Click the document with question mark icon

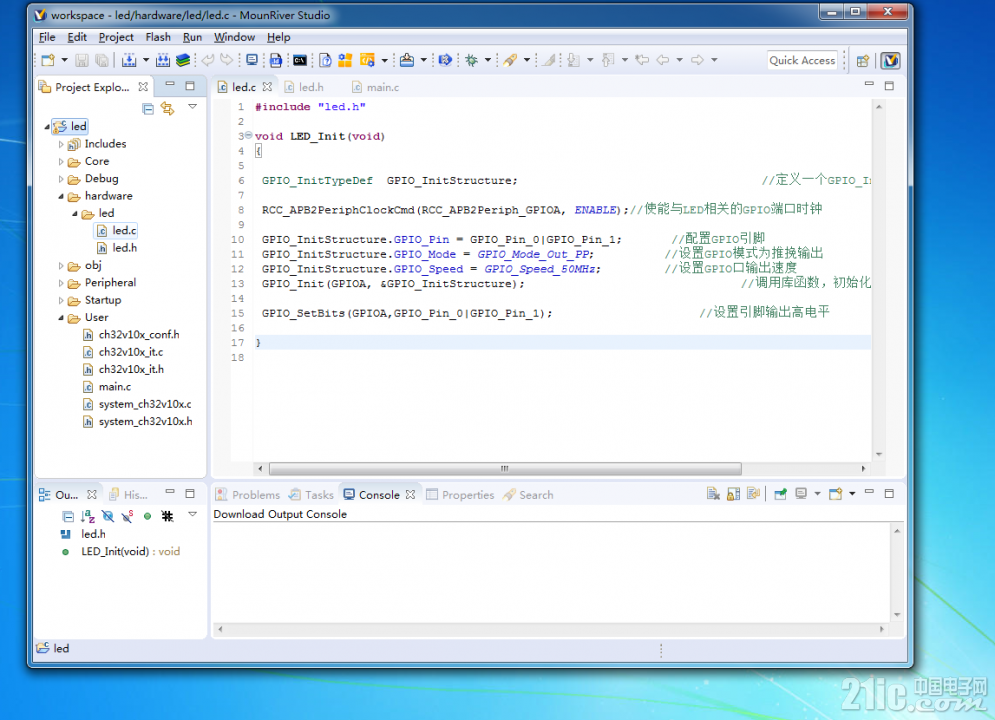point(325,60)
